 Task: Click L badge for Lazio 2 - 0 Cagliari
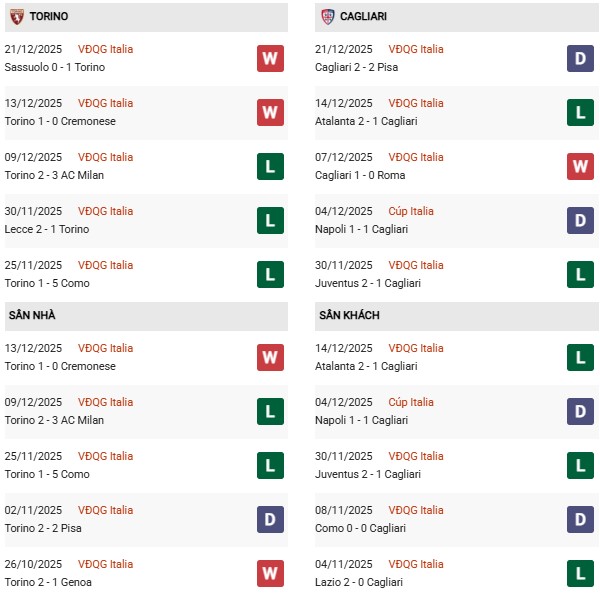point(581,573)
